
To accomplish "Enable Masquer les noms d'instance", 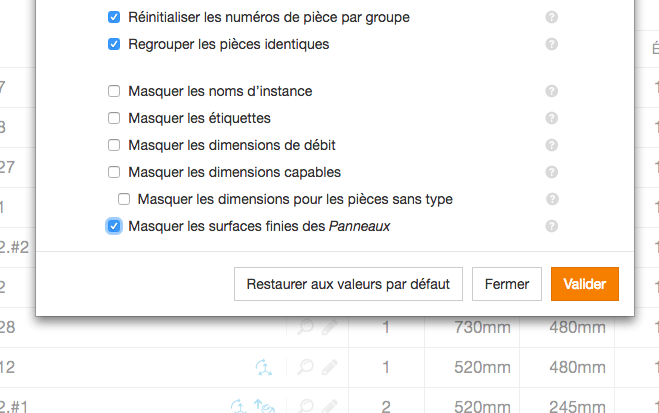I will [x=114, y=91].
